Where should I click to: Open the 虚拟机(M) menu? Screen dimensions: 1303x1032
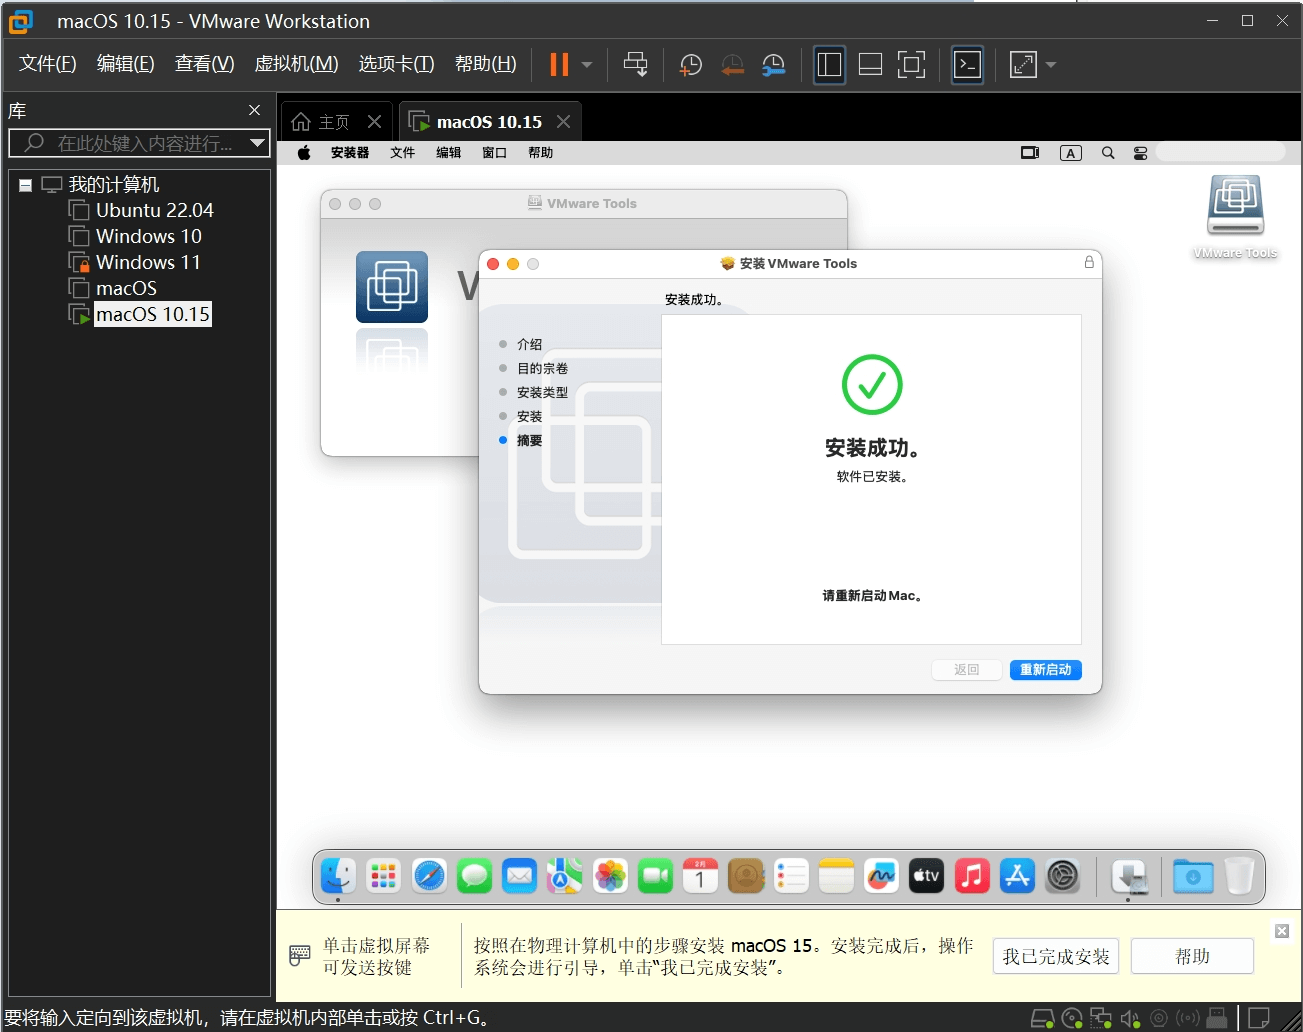pyautogui.click(x=296, y=64)
